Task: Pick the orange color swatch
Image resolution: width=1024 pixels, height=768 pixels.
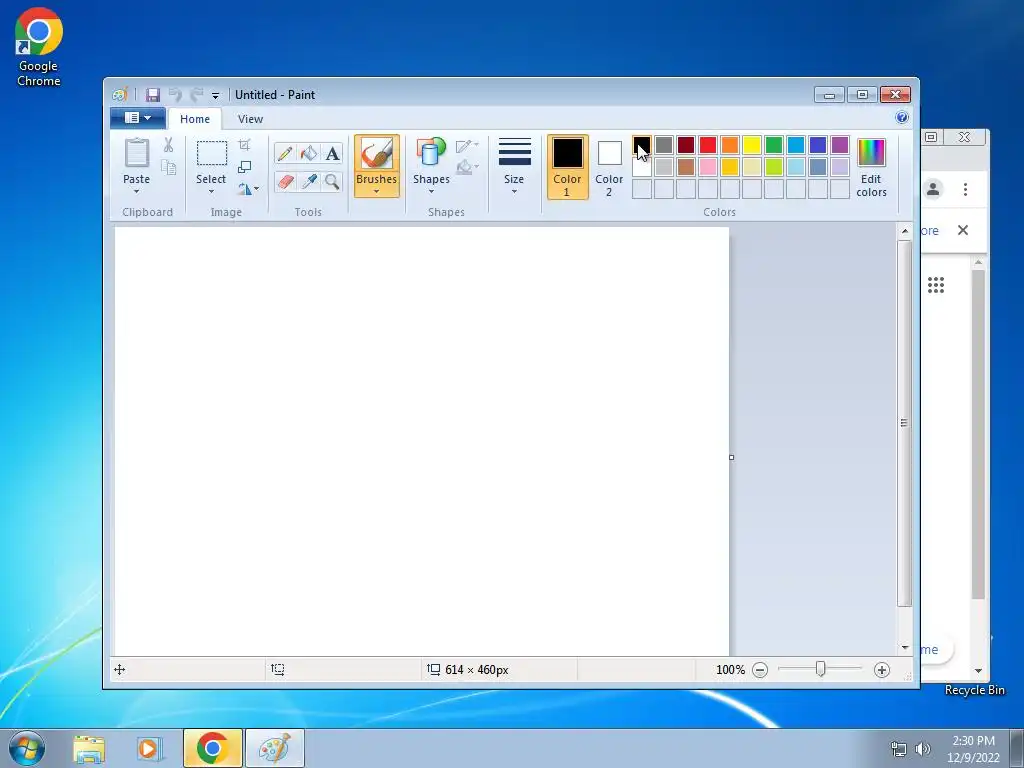Action: click(730, 145)
